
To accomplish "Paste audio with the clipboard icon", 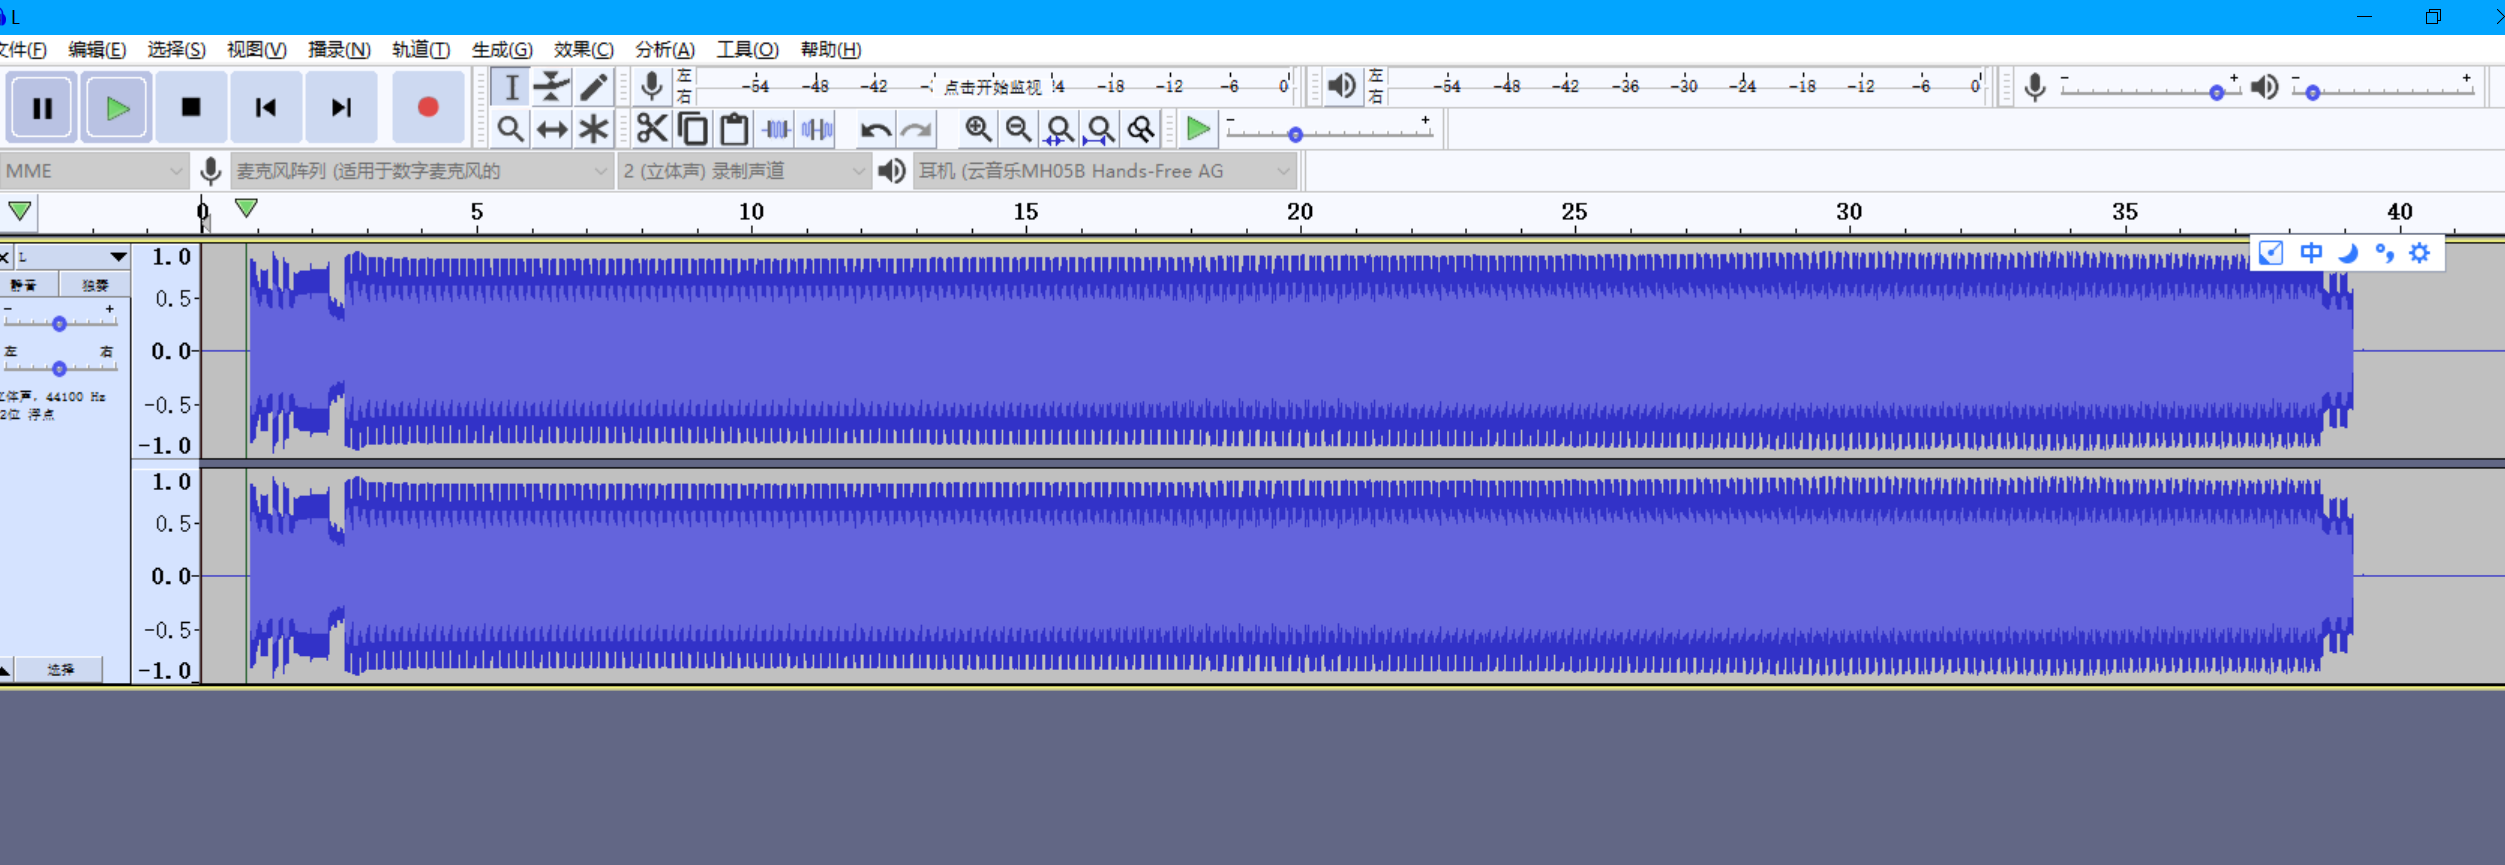I will (x=734, y=129).
